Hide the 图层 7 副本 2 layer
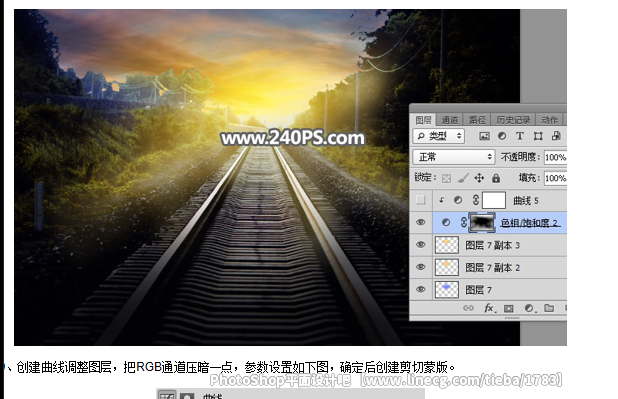618x399 pixels. [x=421, y=267]
